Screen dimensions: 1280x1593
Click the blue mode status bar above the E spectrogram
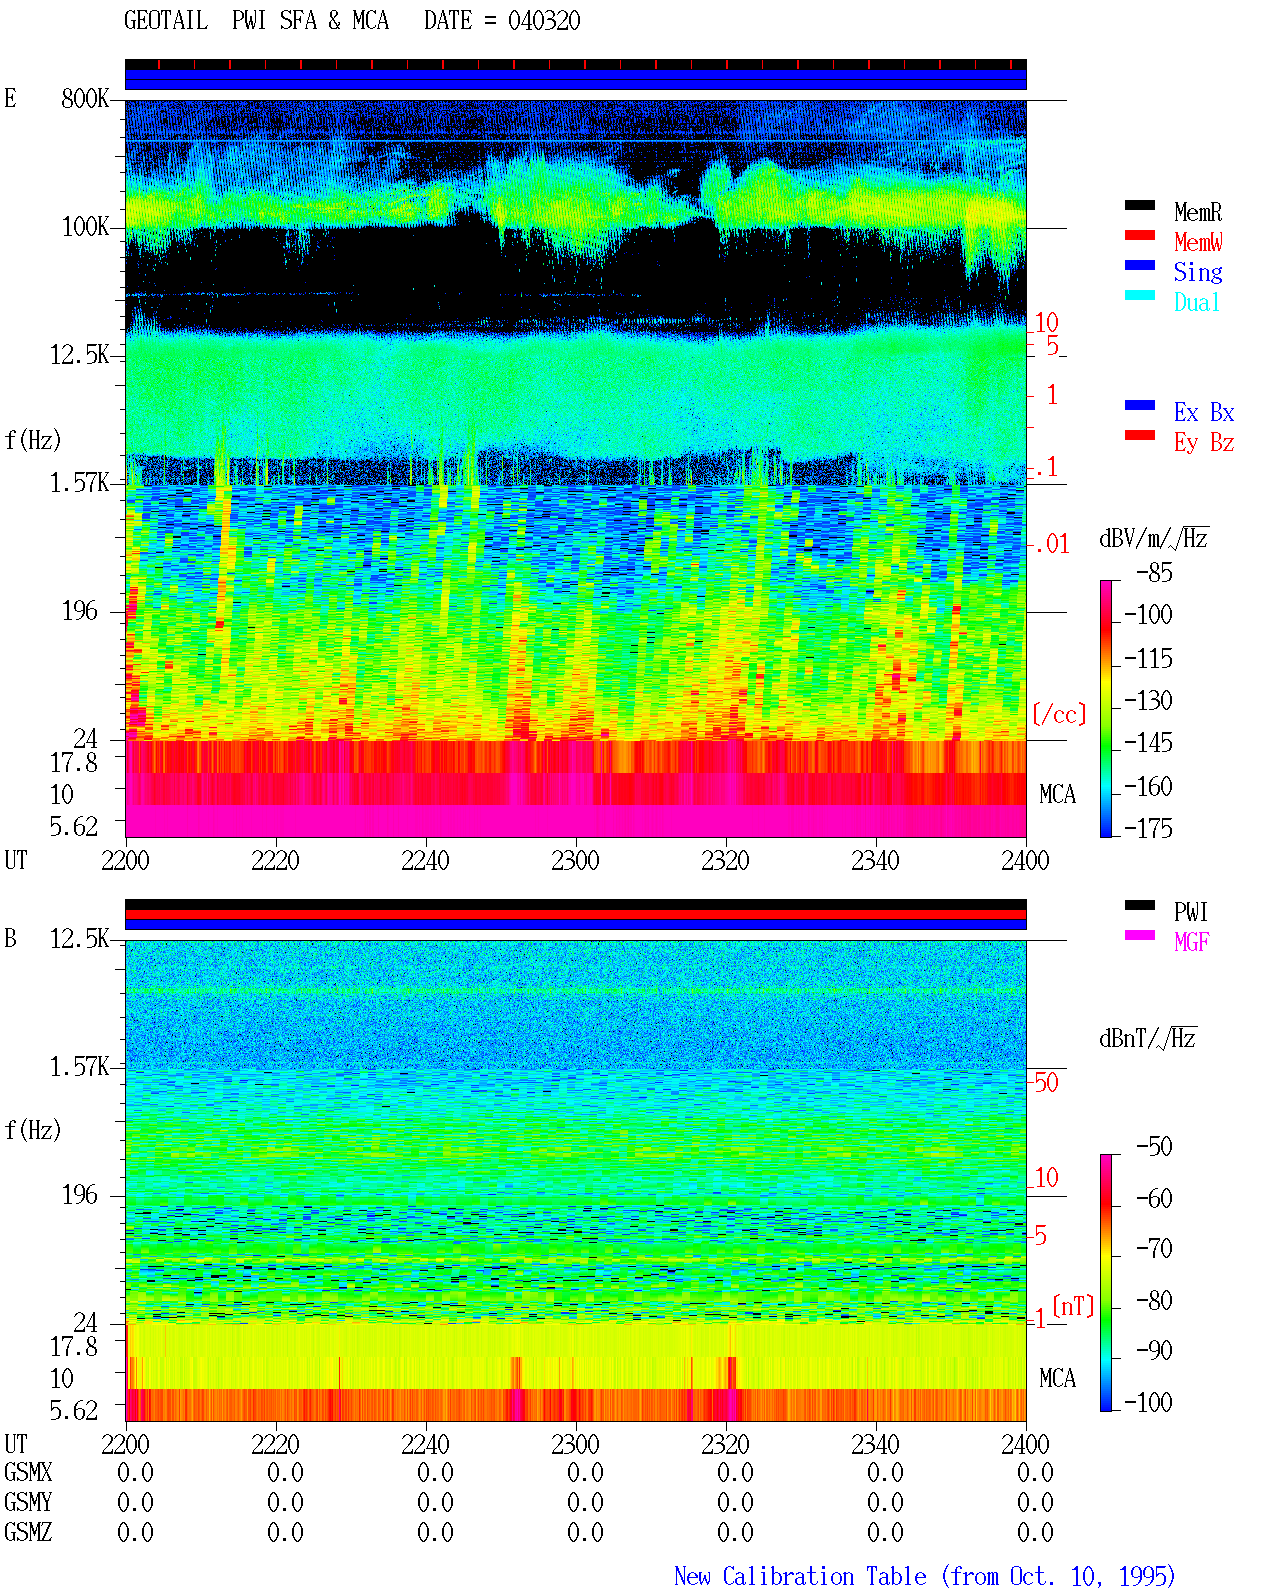coord(575,79)
